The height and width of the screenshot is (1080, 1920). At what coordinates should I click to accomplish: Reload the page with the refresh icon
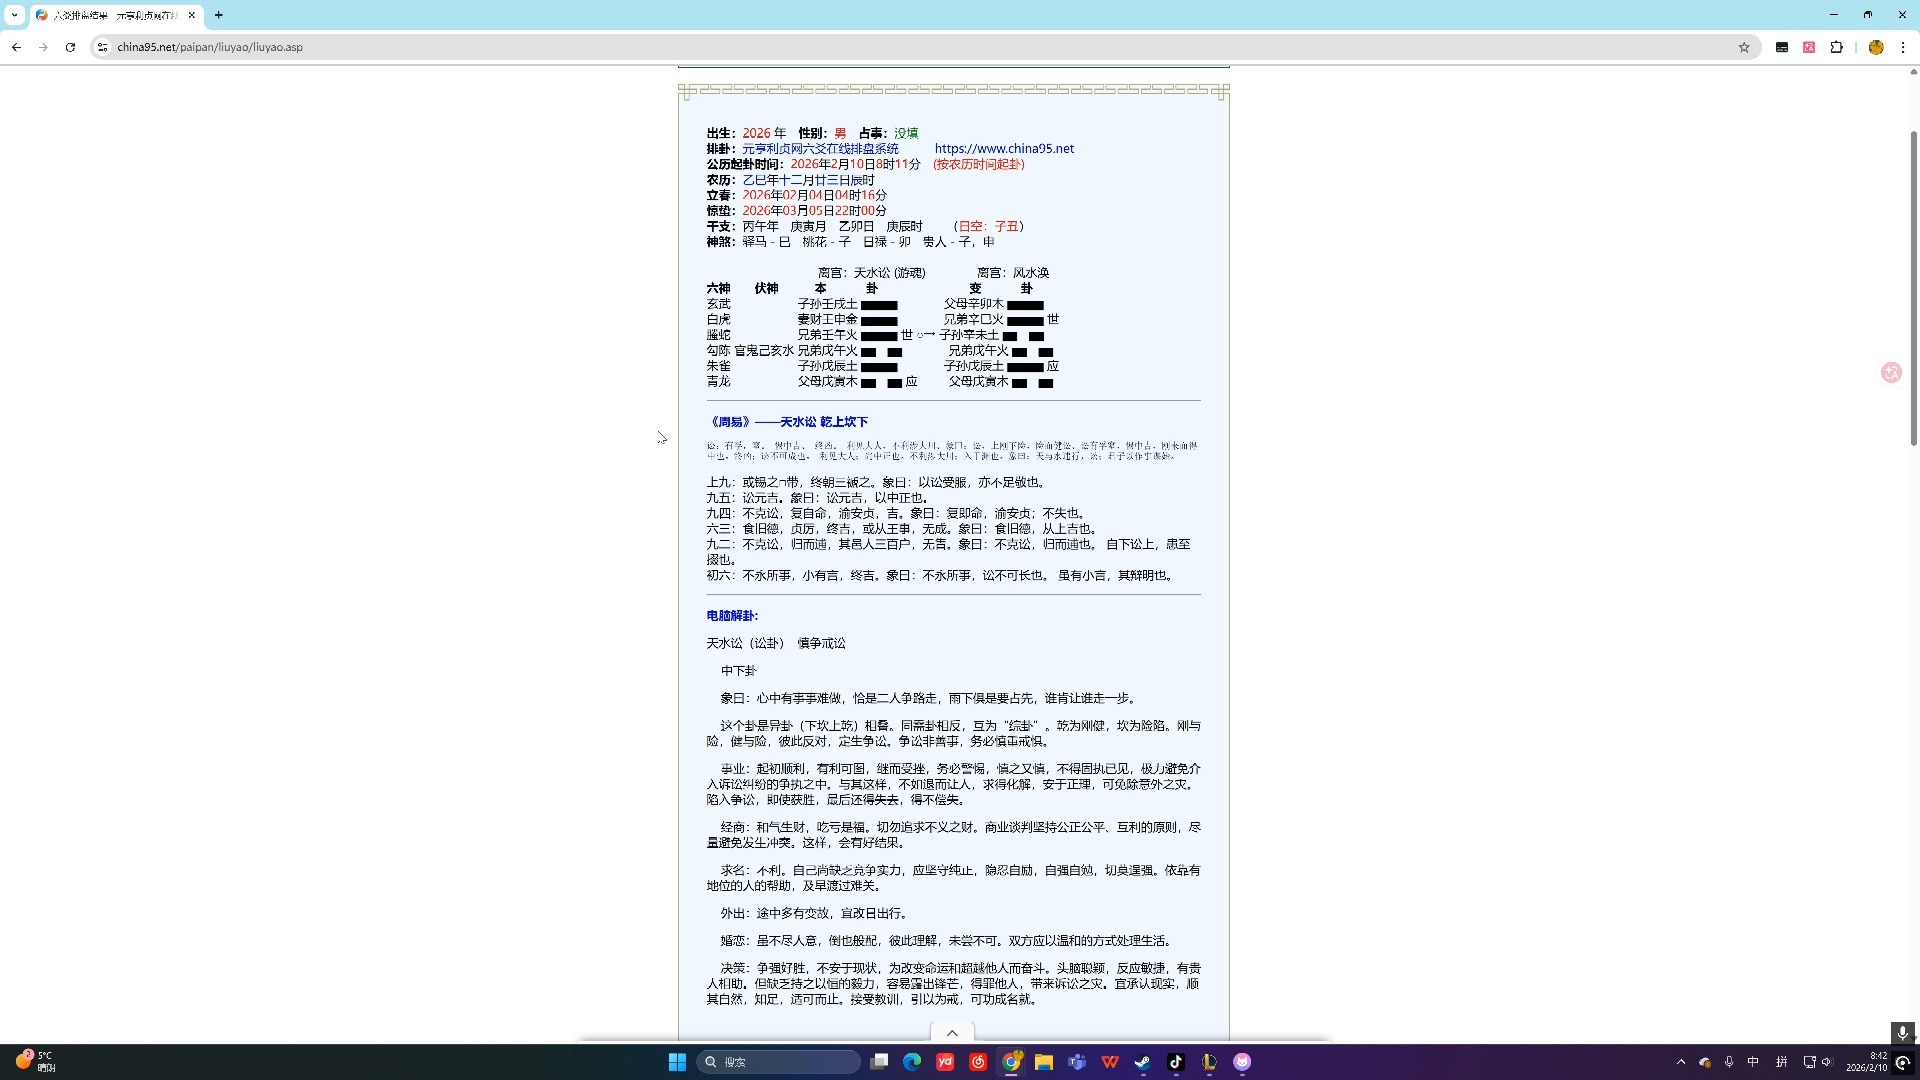pos(70,47)
